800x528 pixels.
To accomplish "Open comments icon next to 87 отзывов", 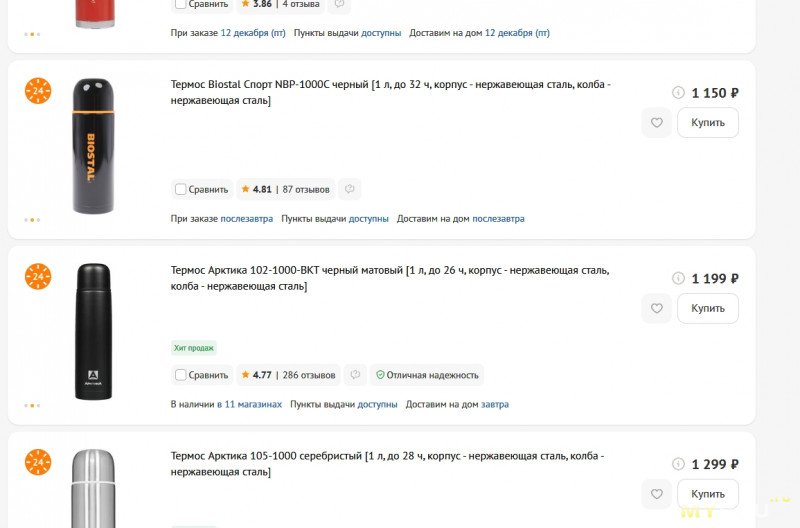I will [349, 189].
